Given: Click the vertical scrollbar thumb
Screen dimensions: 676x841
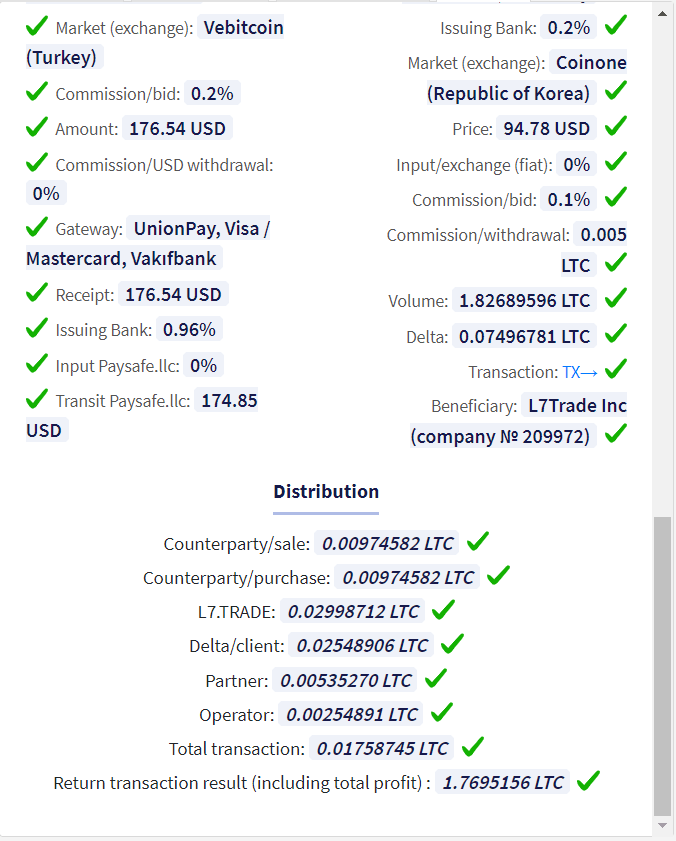Looking at the screenshot, I should (x=663, y=666).
